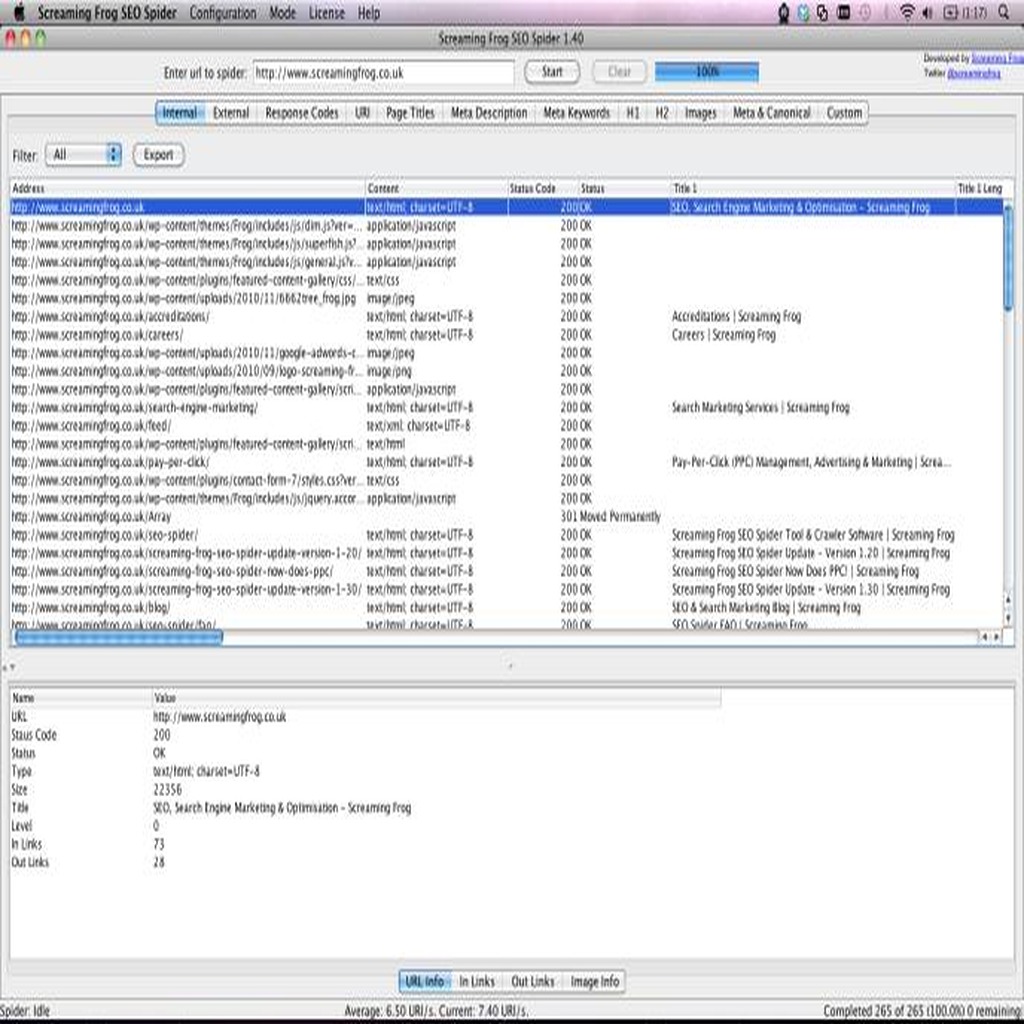
Task: Click the Clear button
Action: click(x=619, y=72)
